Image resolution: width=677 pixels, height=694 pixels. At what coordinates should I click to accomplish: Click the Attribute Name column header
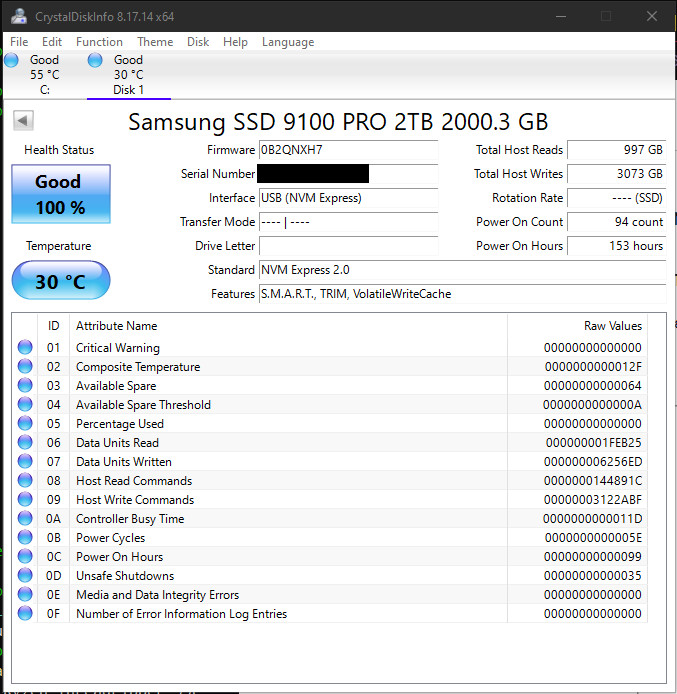click(288, 326)
